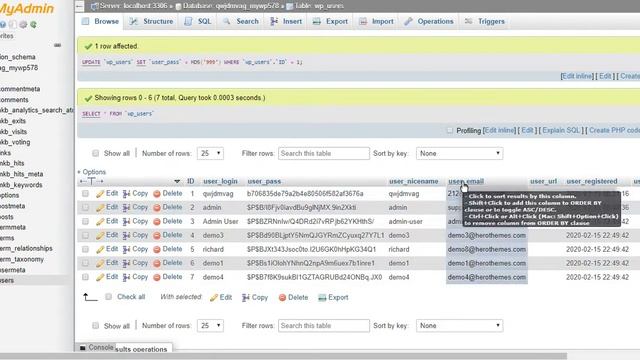
Task: Select the checkbox for demo4 row
Action: tap(85, 277)
